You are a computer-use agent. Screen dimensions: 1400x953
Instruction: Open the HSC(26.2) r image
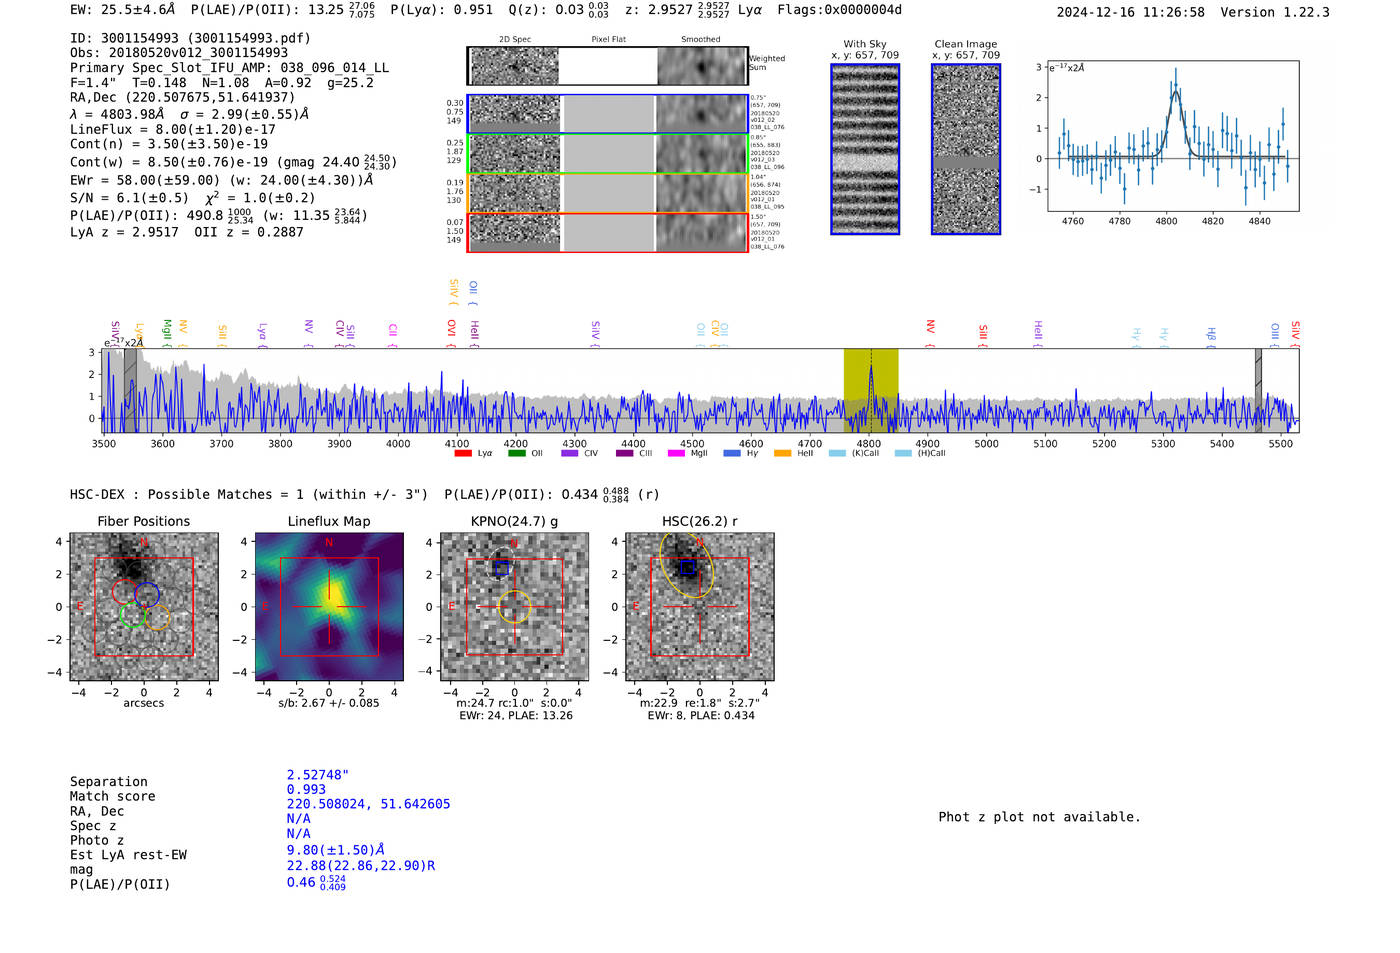click(x=700, y=606)
